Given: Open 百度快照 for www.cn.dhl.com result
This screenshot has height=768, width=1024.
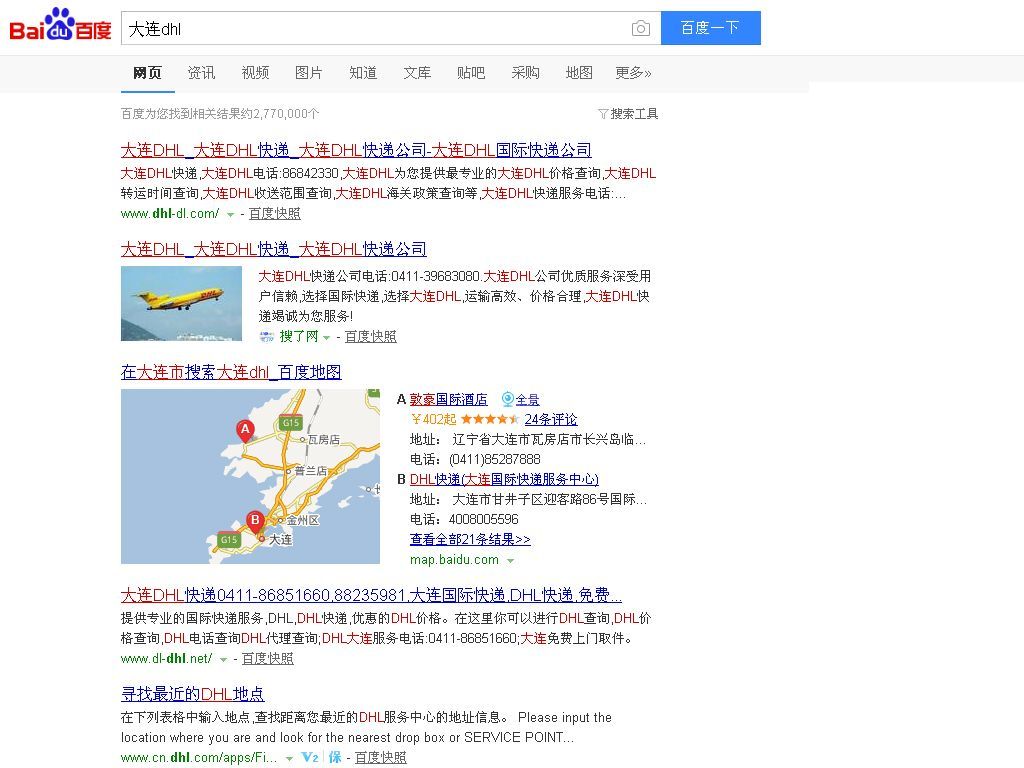Looking at the screenshot, I should click(381, 758).
